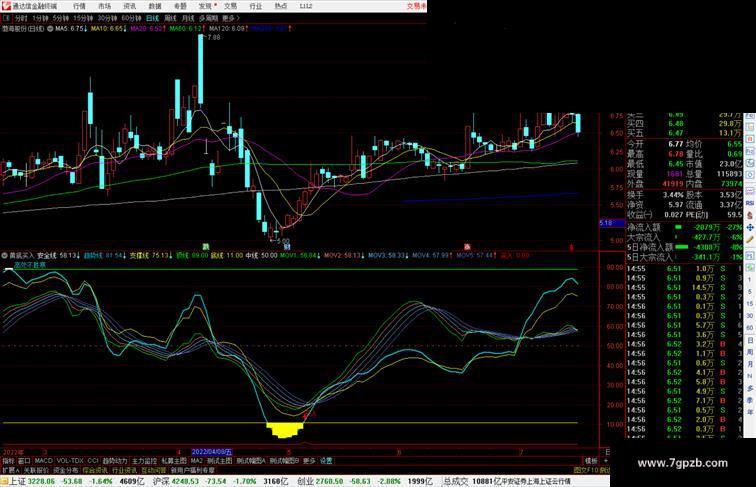Click the 日 period shortcut in right sidebar
The width and height of the screenshot is (756, 487).
750,340
